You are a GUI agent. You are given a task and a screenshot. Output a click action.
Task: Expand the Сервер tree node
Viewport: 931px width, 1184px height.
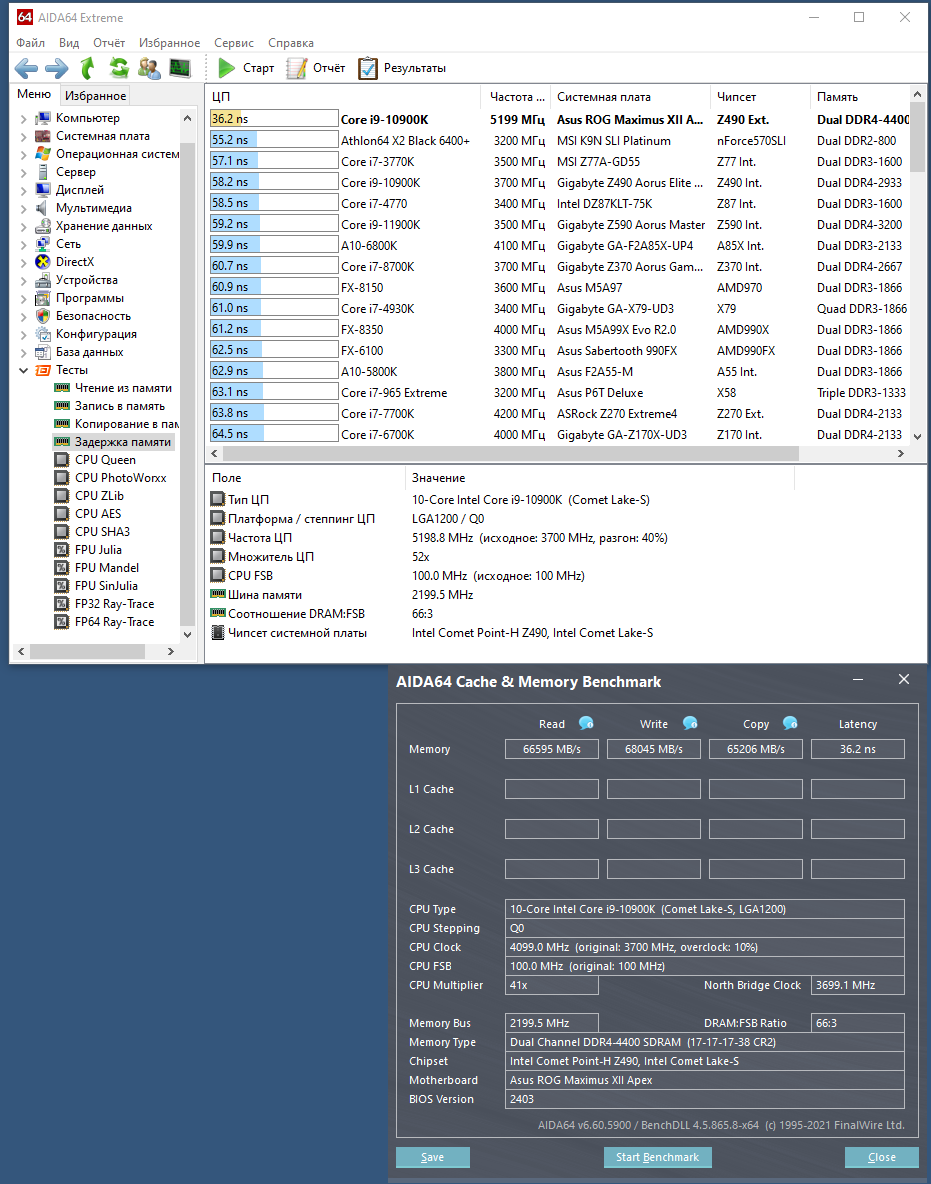pos(23,172)
